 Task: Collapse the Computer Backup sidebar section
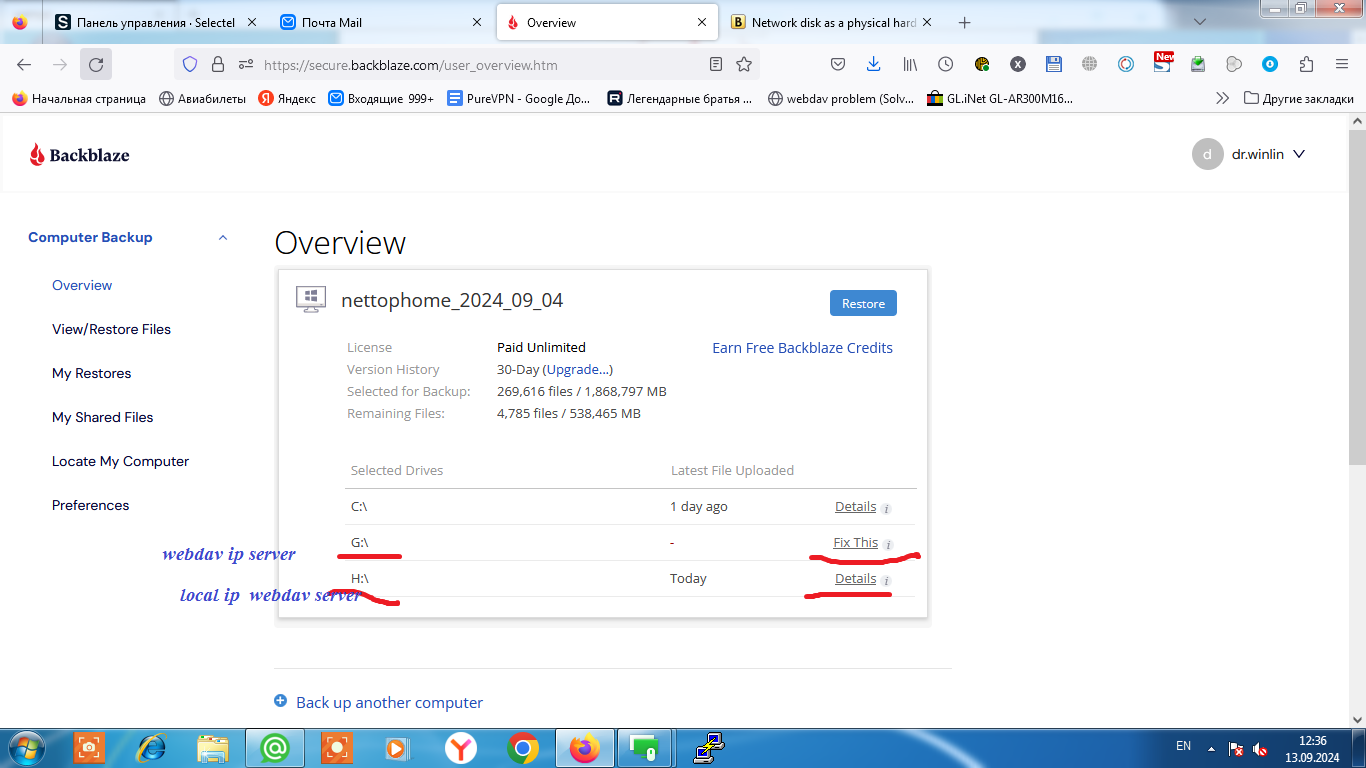coord(223,237)
